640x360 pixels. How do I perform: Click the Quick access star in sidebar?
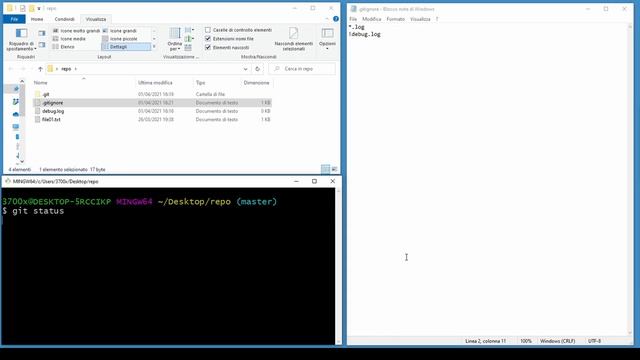coord(16,89)
